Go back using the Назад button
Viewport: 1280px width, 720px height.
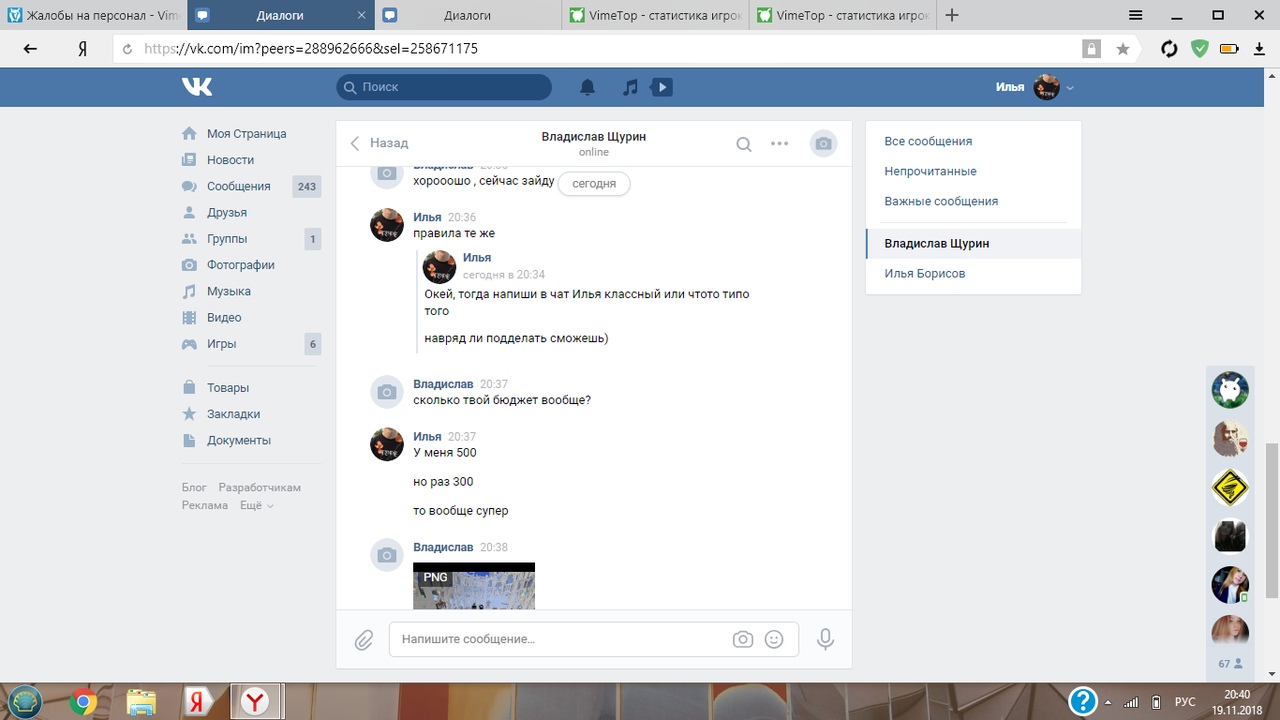379,143
